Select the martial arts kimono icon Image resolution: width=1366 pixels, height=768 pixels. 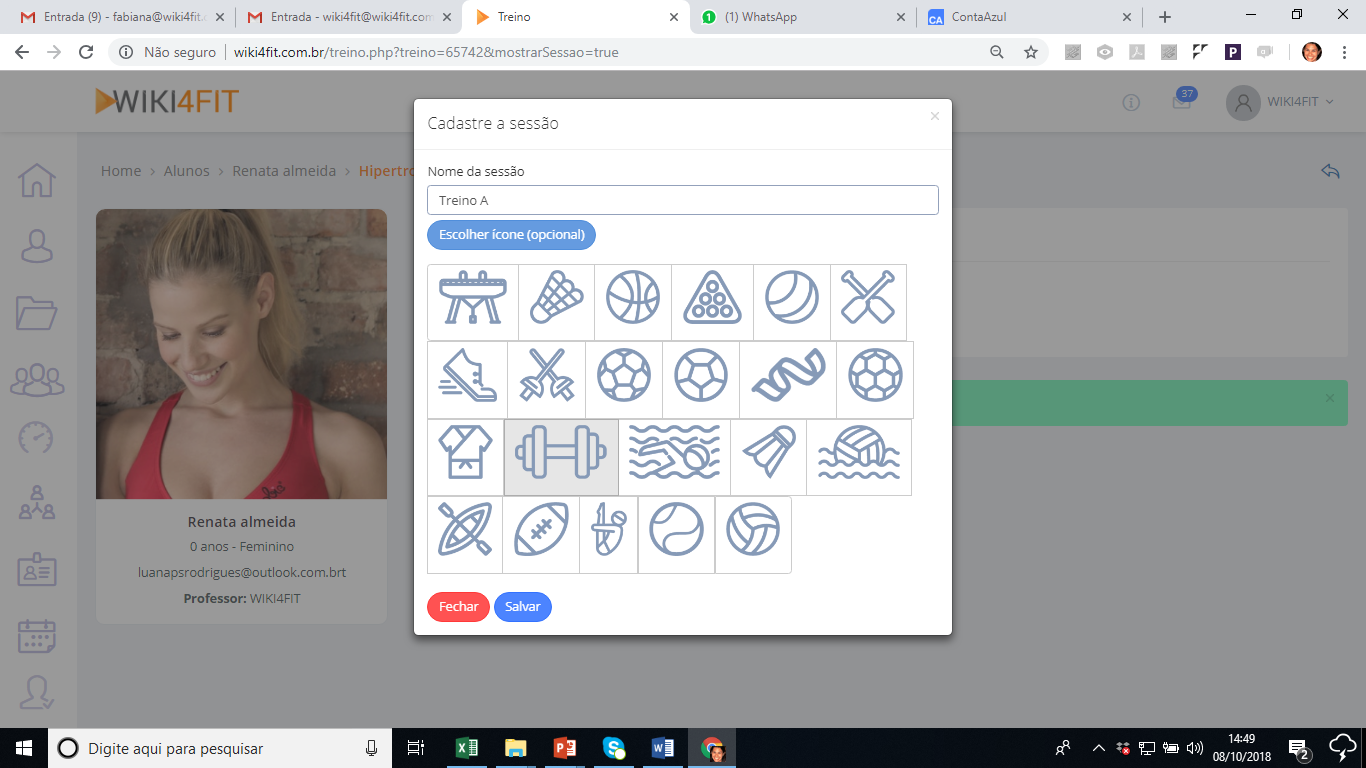click(465, 457)
